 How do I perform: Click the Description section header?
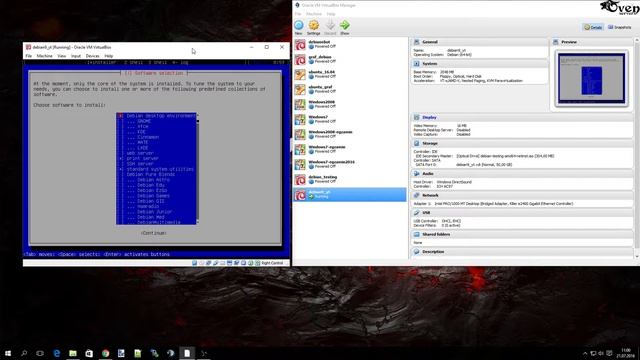522,252
